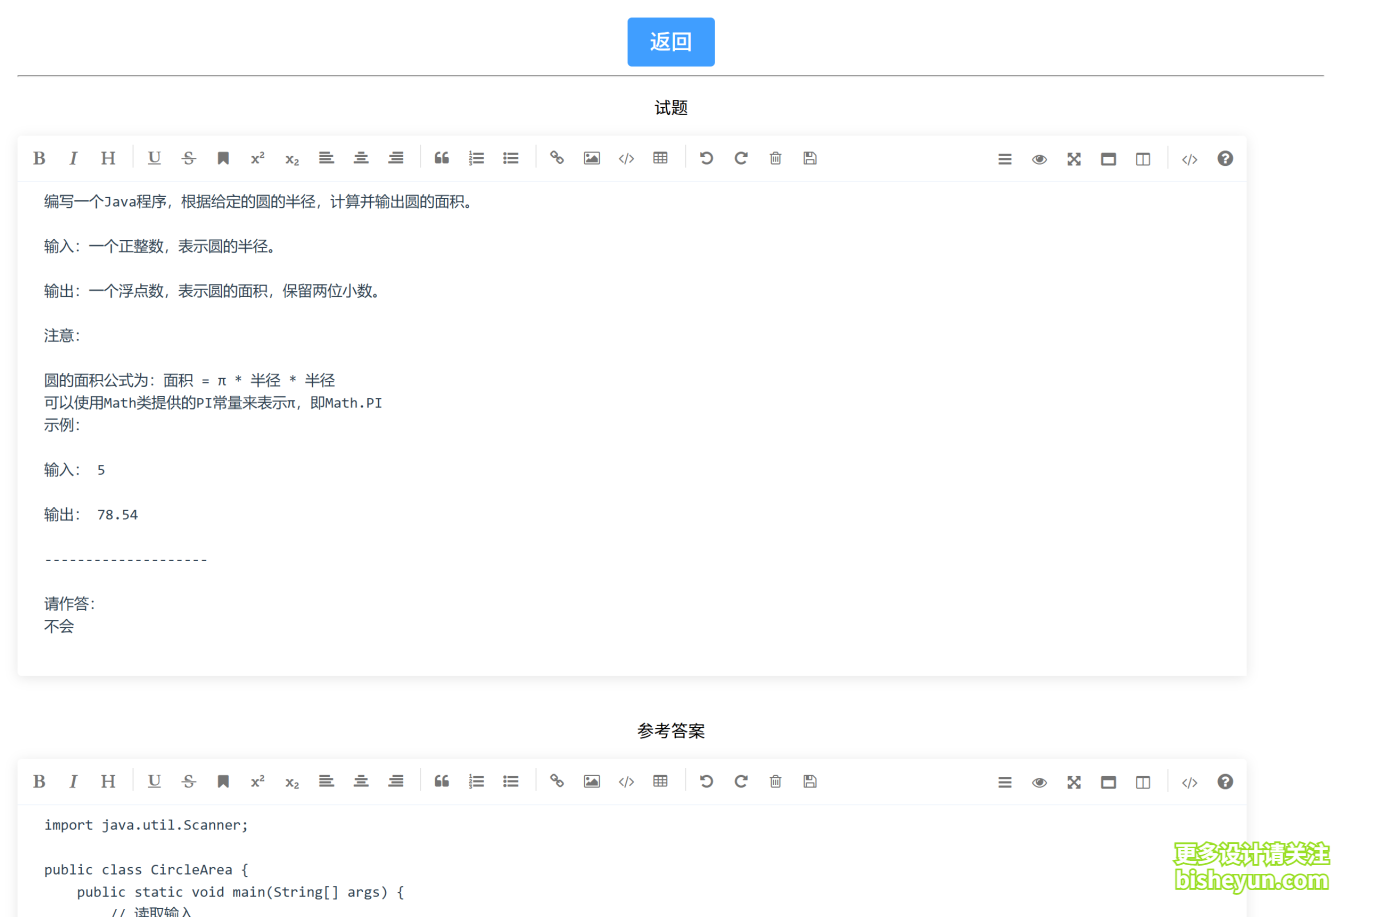Insert block quote in 试题 editor

(441, 158)
